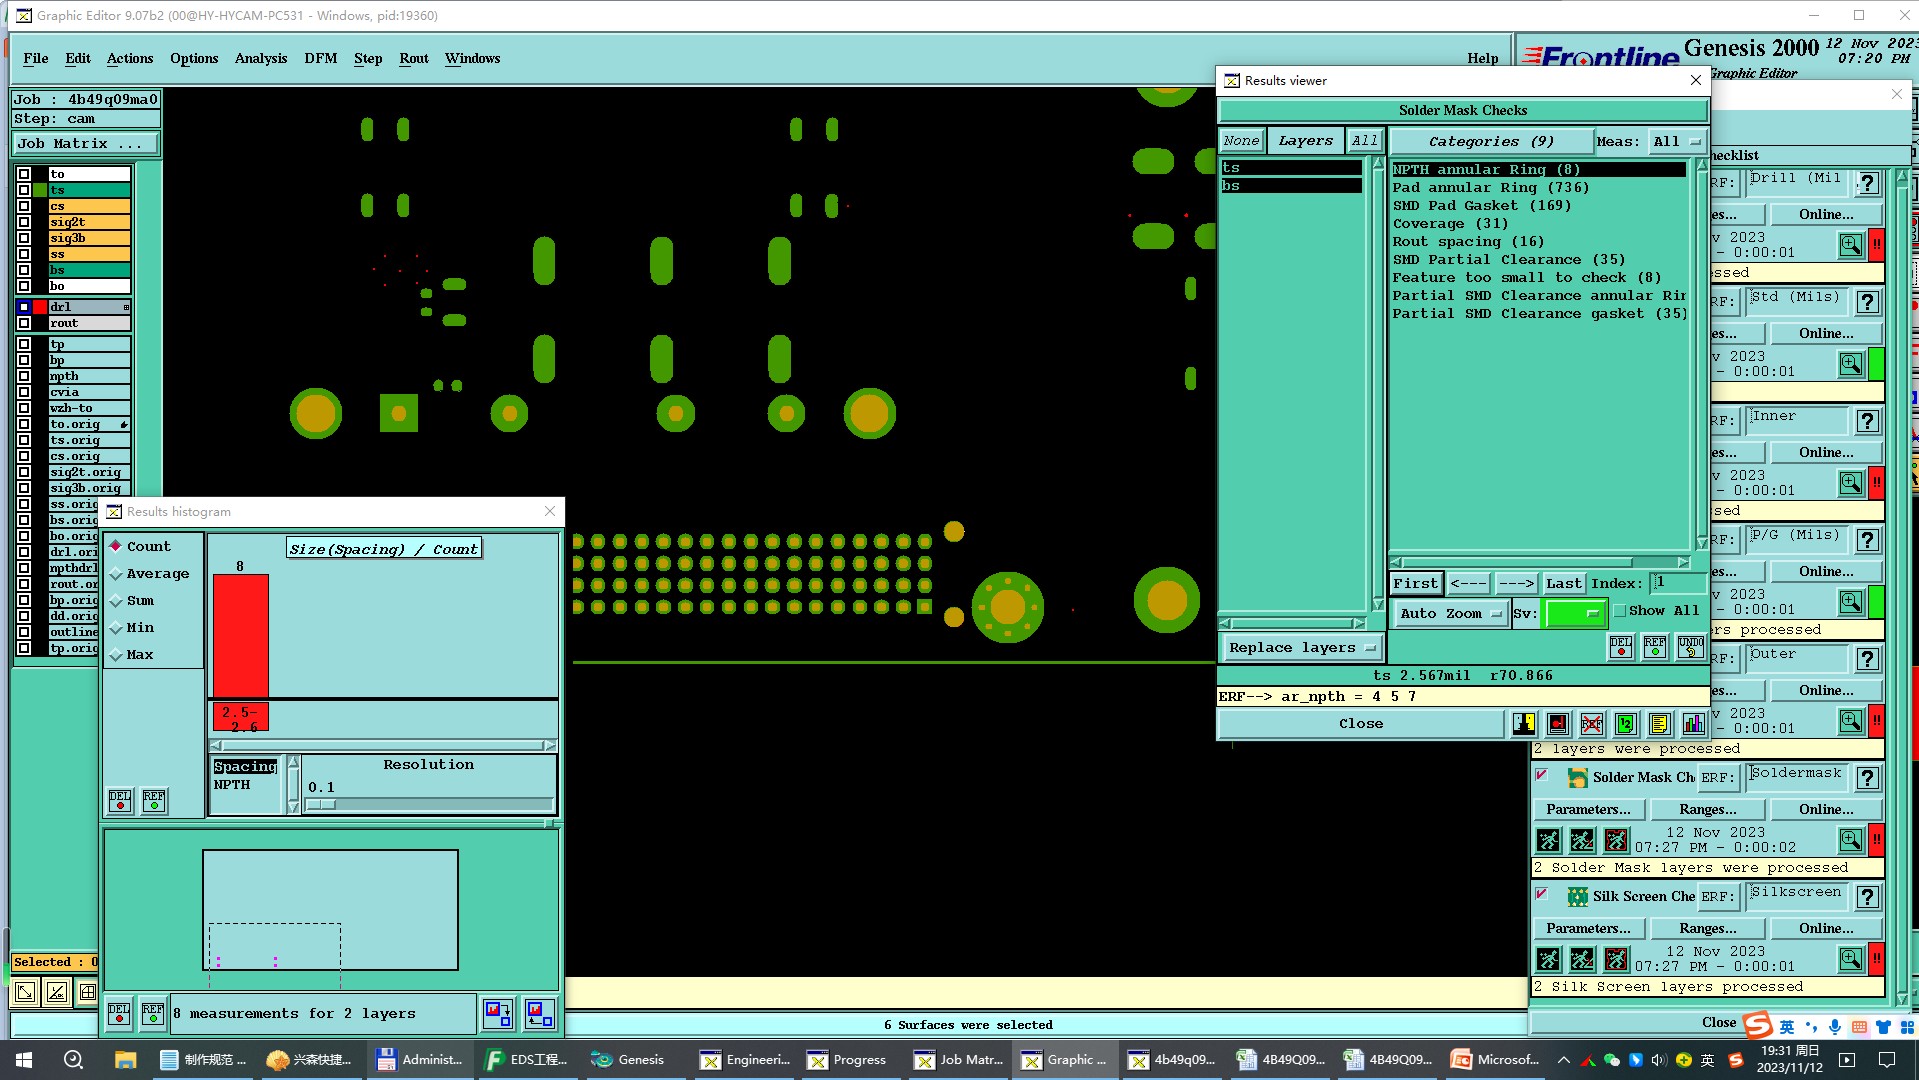Click the REF icon left of UNDO in Results viewer
The width and height of the screenshot is (1919, 1080).
click(1655, 647)
